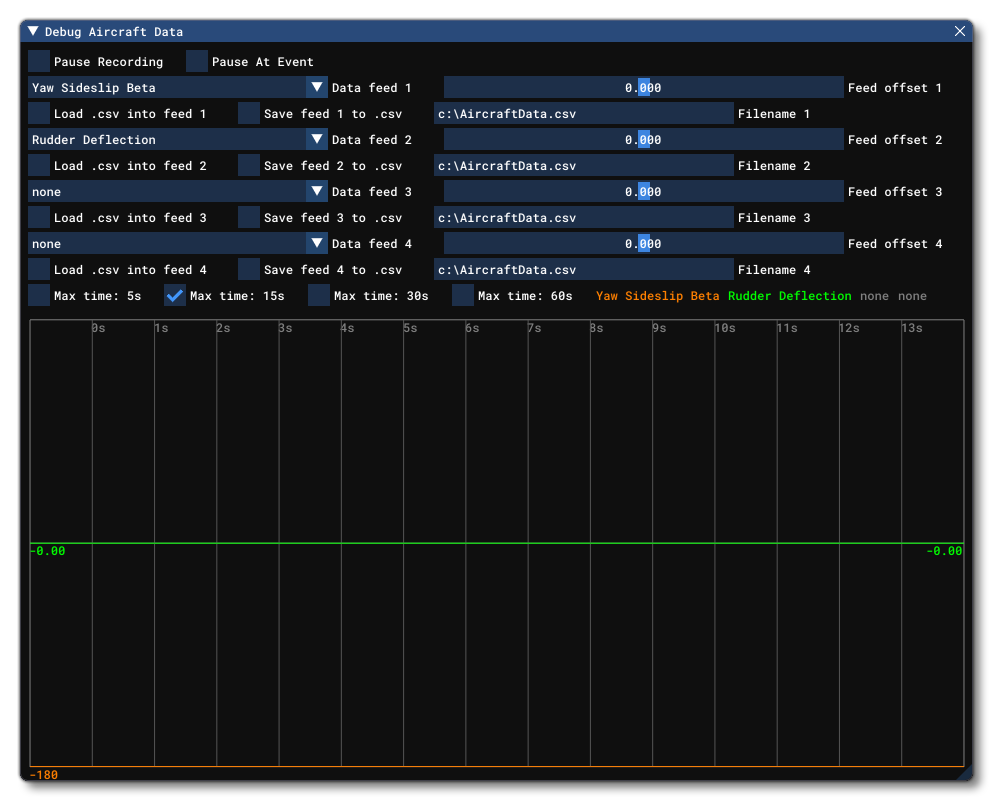Edit the Filename 2 path field
Viewport: 993px width, 801px height.
tap(582, 165)
